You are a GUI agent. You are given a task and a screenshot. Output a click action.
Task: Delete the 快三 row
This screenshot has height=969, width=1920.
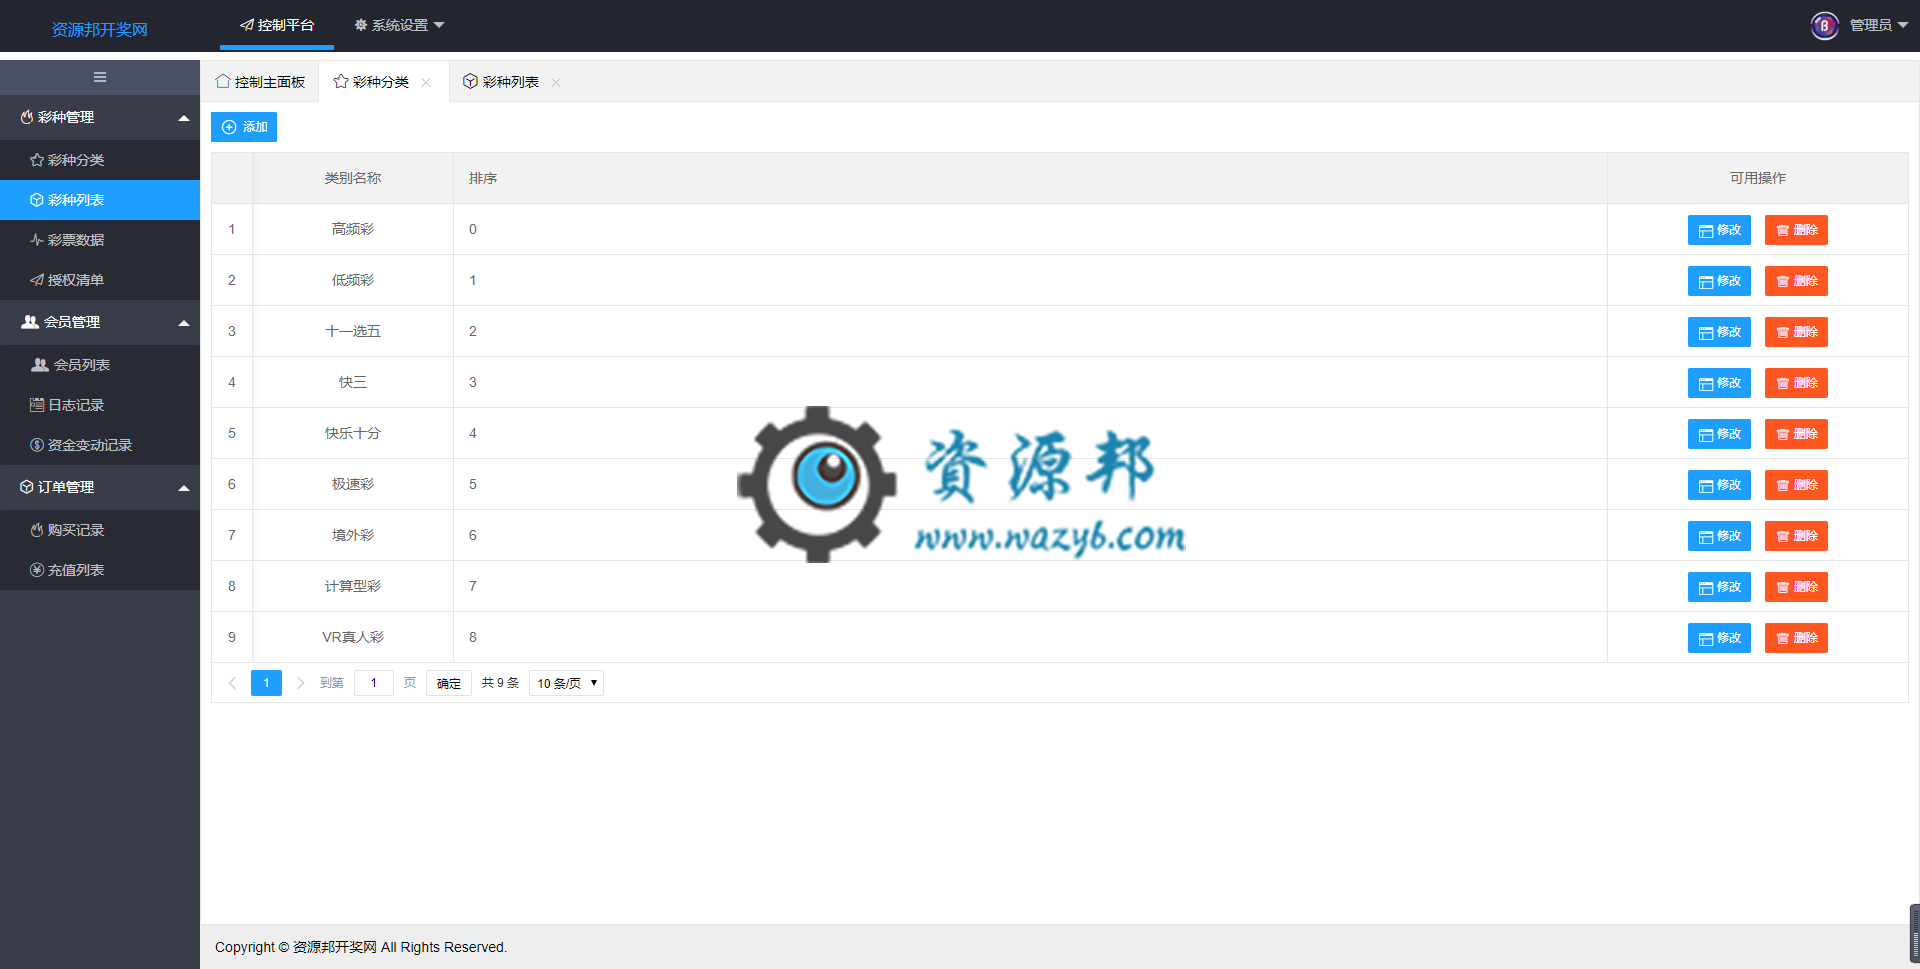tap(1796, 383)
